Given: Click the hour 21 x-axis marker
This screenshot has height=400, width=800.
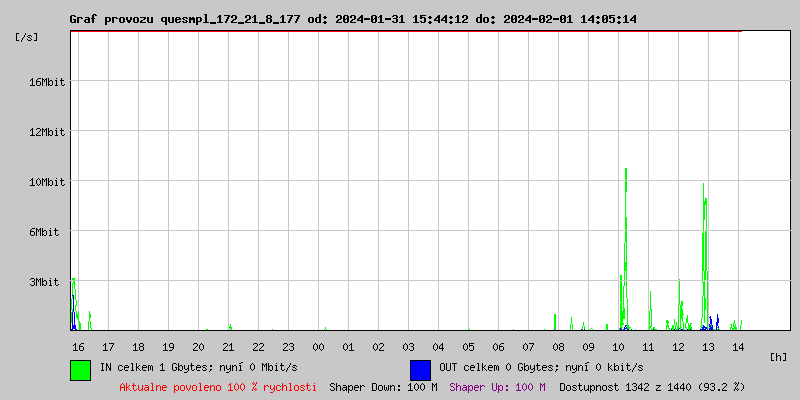Looking at the screenshot, I should [228, 346].
